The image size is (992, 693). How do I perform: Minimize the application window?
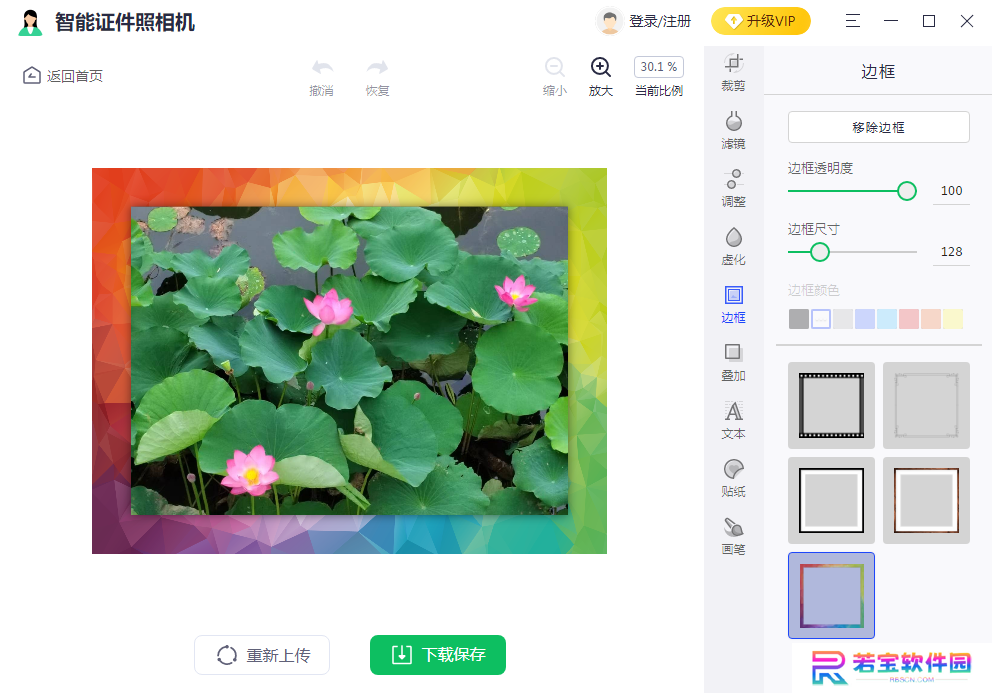(891, 22)
